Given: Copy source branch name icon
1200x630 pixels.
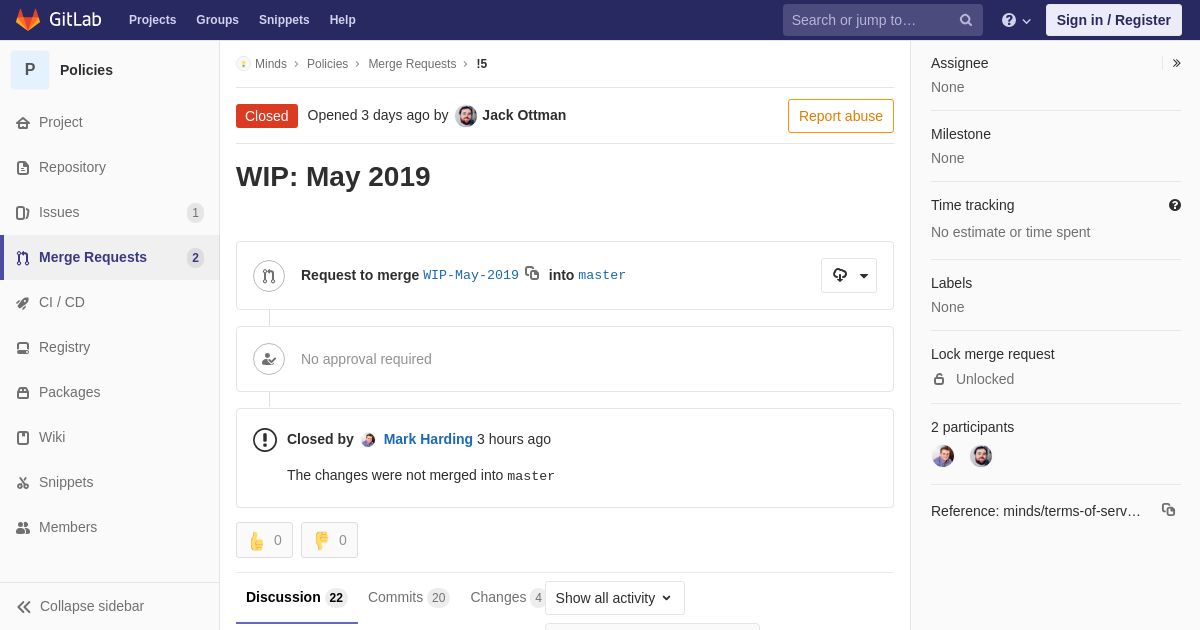Looking at the screenshot, I should click(x=532, y=274).
